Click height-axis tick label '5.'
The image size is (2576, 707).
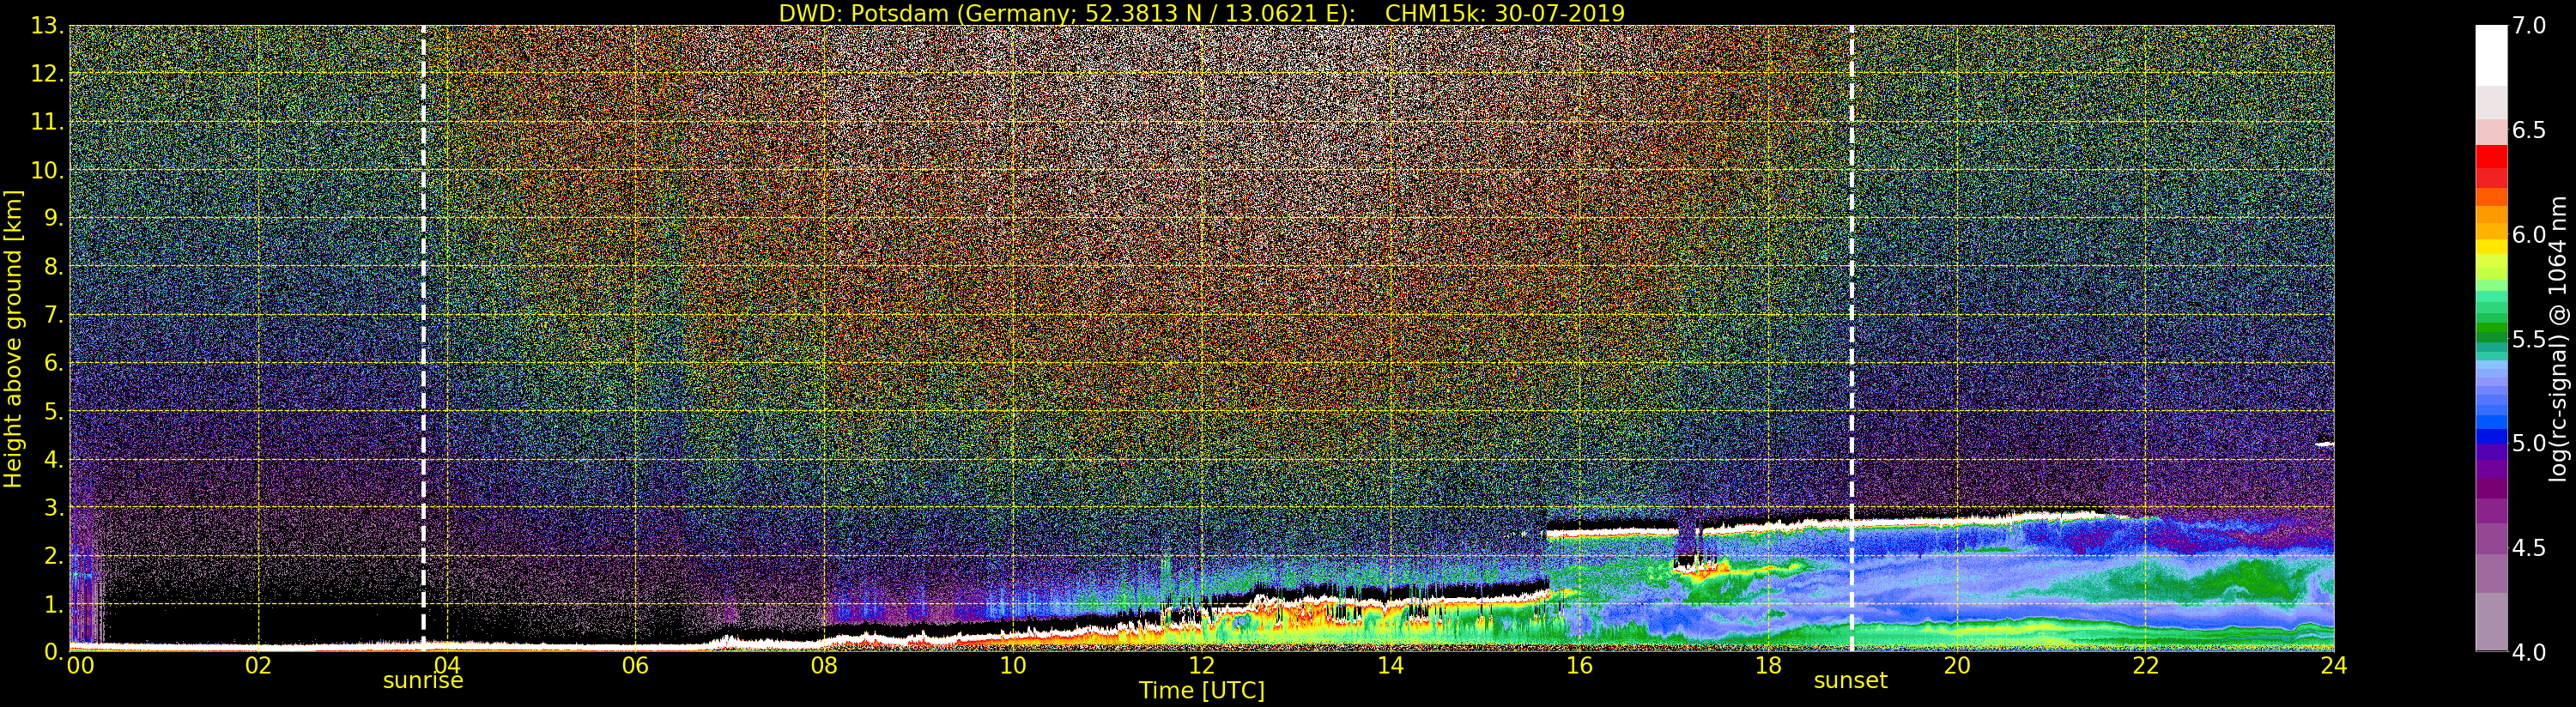[x=53, y=411]
